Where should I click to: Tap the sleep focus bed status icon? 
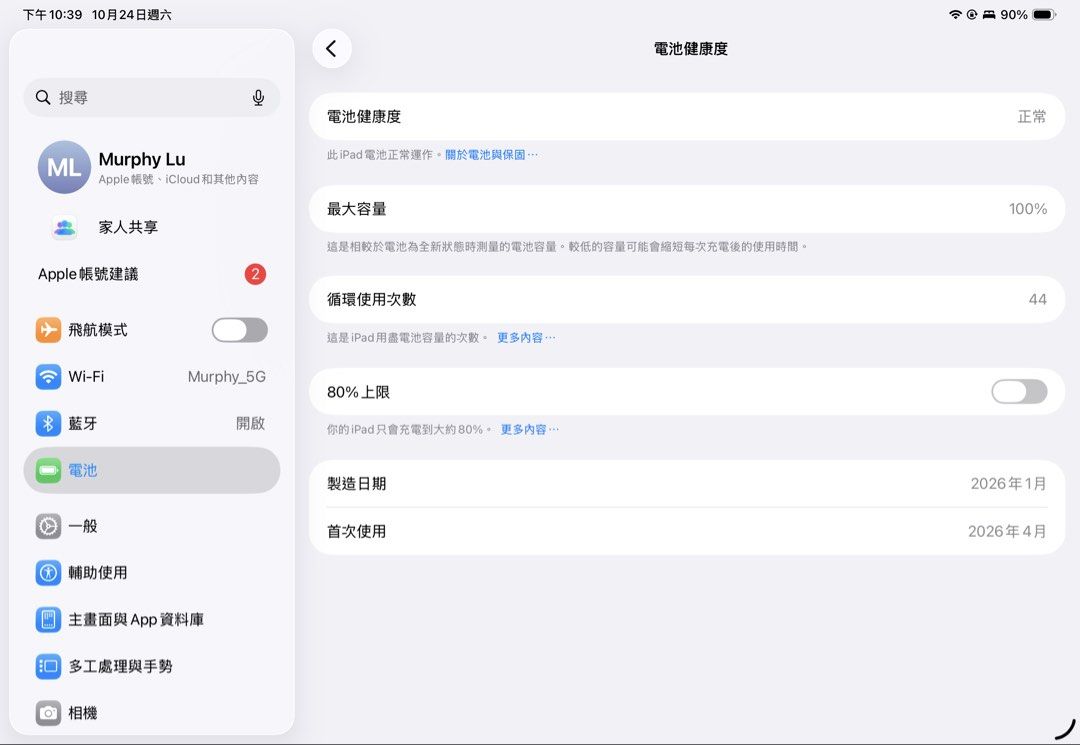point(989,14)
